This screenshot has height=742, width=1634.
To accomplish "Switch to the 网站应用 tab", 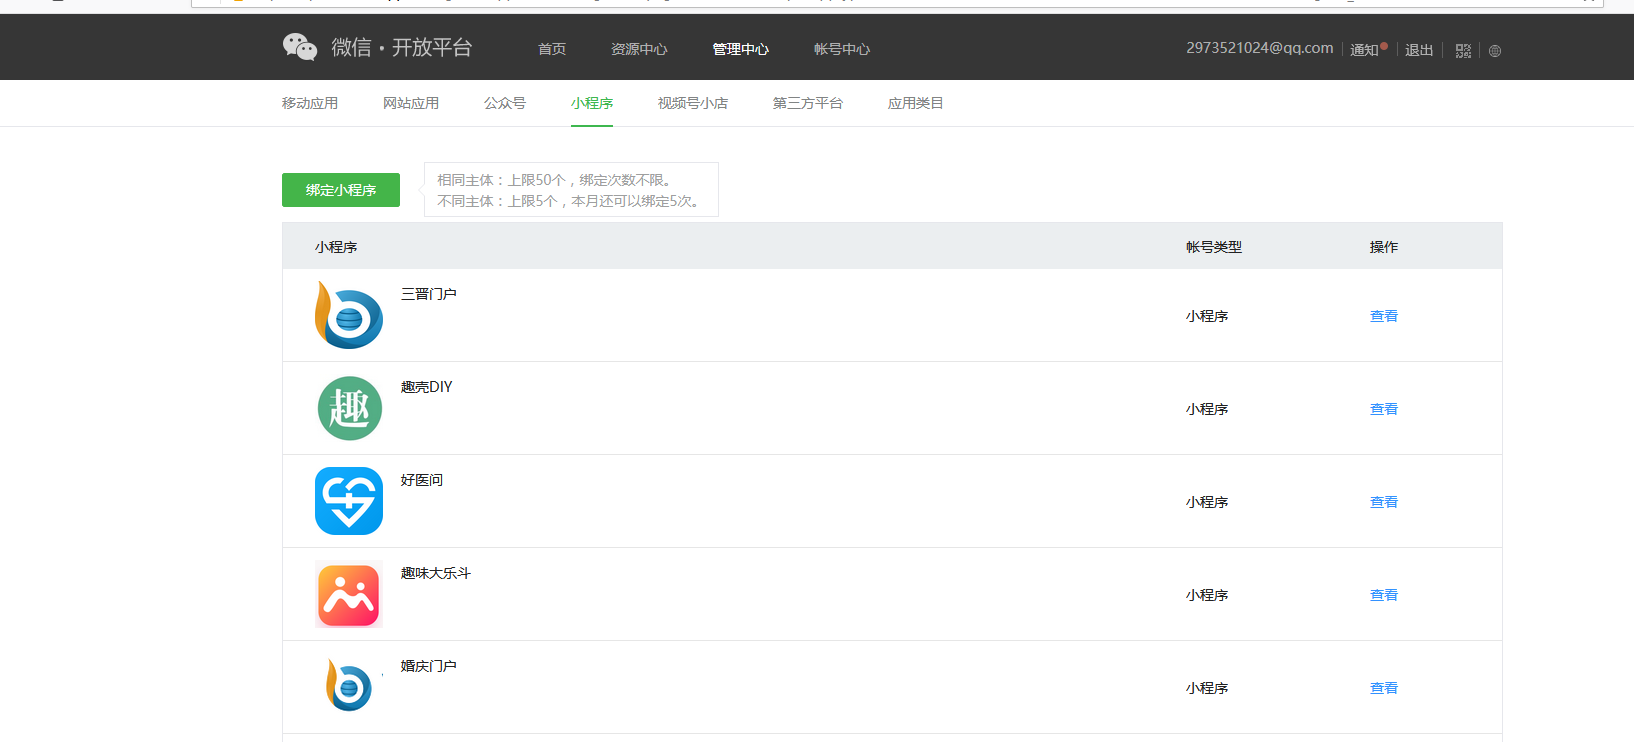I will [x=411, y=103].
